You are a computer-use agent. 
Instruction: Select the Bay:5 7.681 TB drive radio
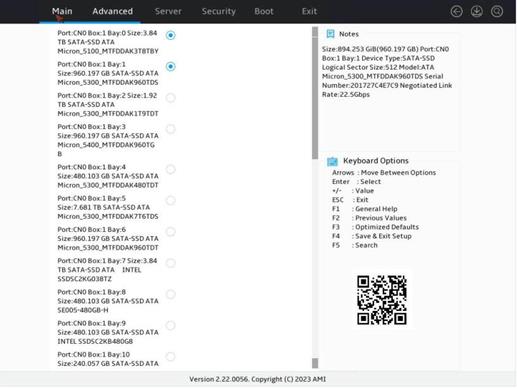[171, 200]
